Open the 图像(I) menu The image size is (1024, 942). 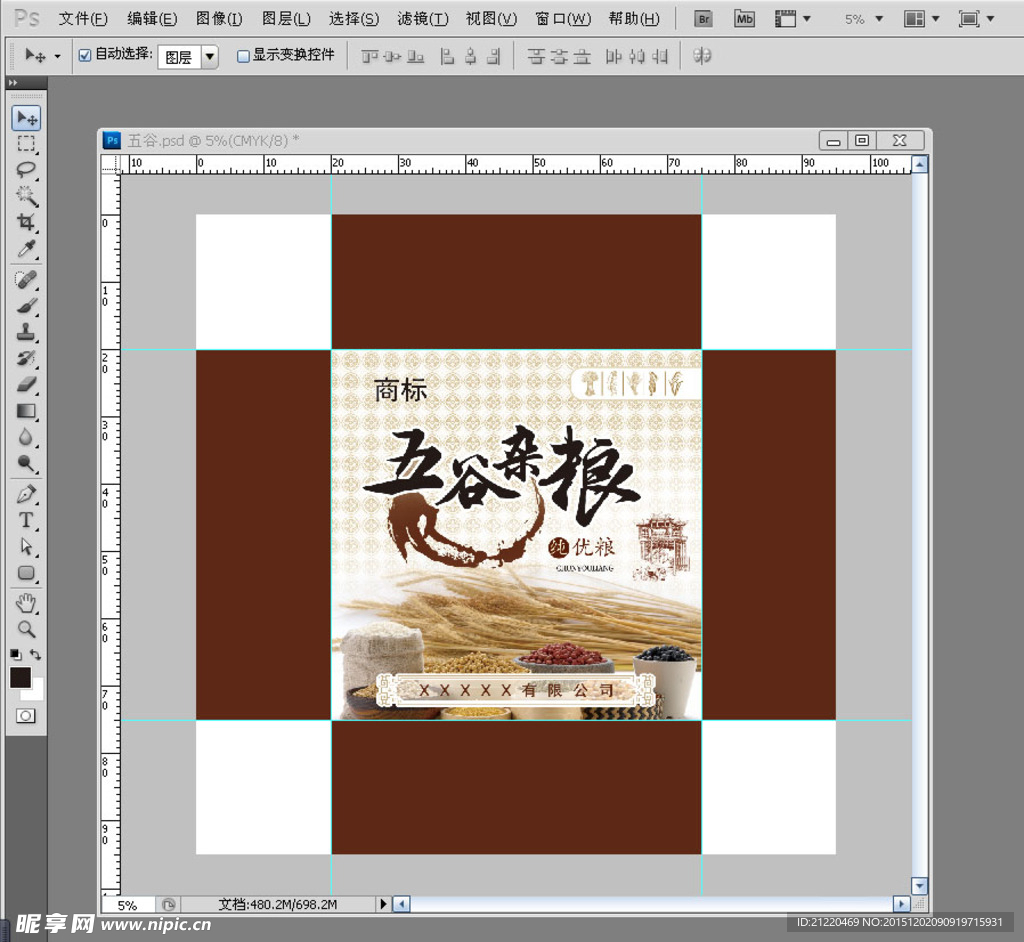(219, 19)
